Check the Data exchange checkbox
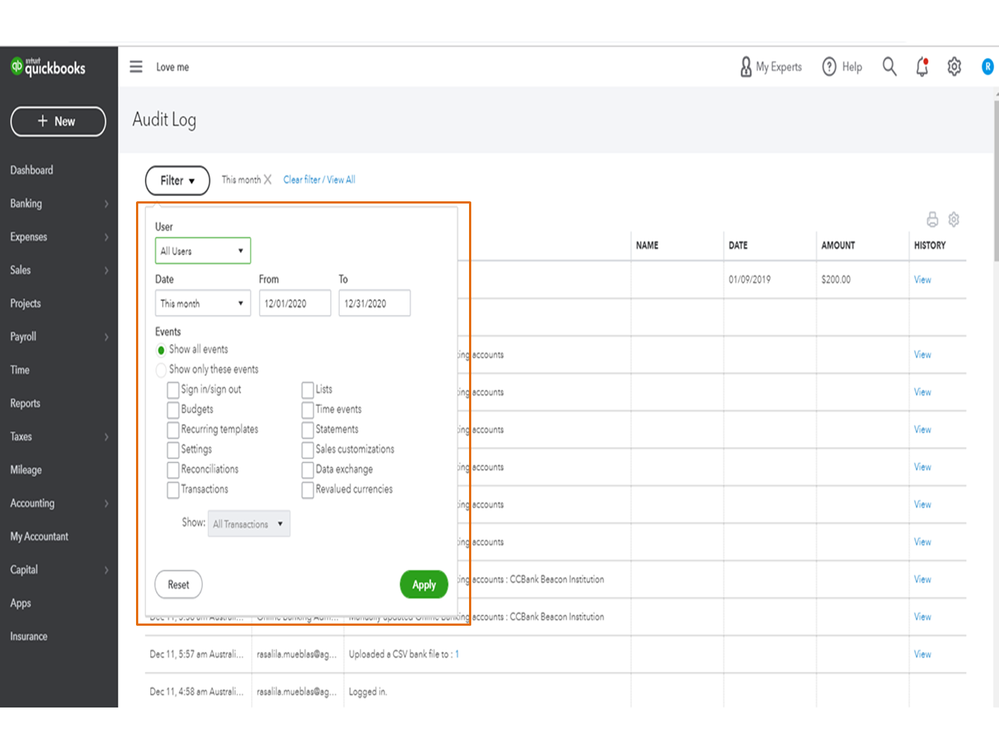Screen dimensions: 999x749 (x=308, y=470)
